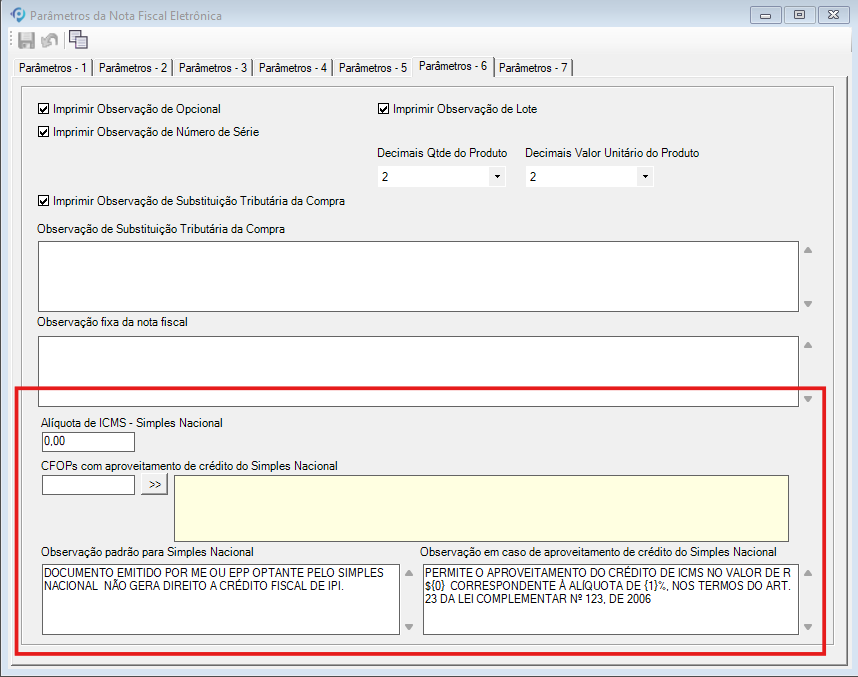Click down arrow of crédito observation scrollbar
Screen dimensions: 858x677
808,627
